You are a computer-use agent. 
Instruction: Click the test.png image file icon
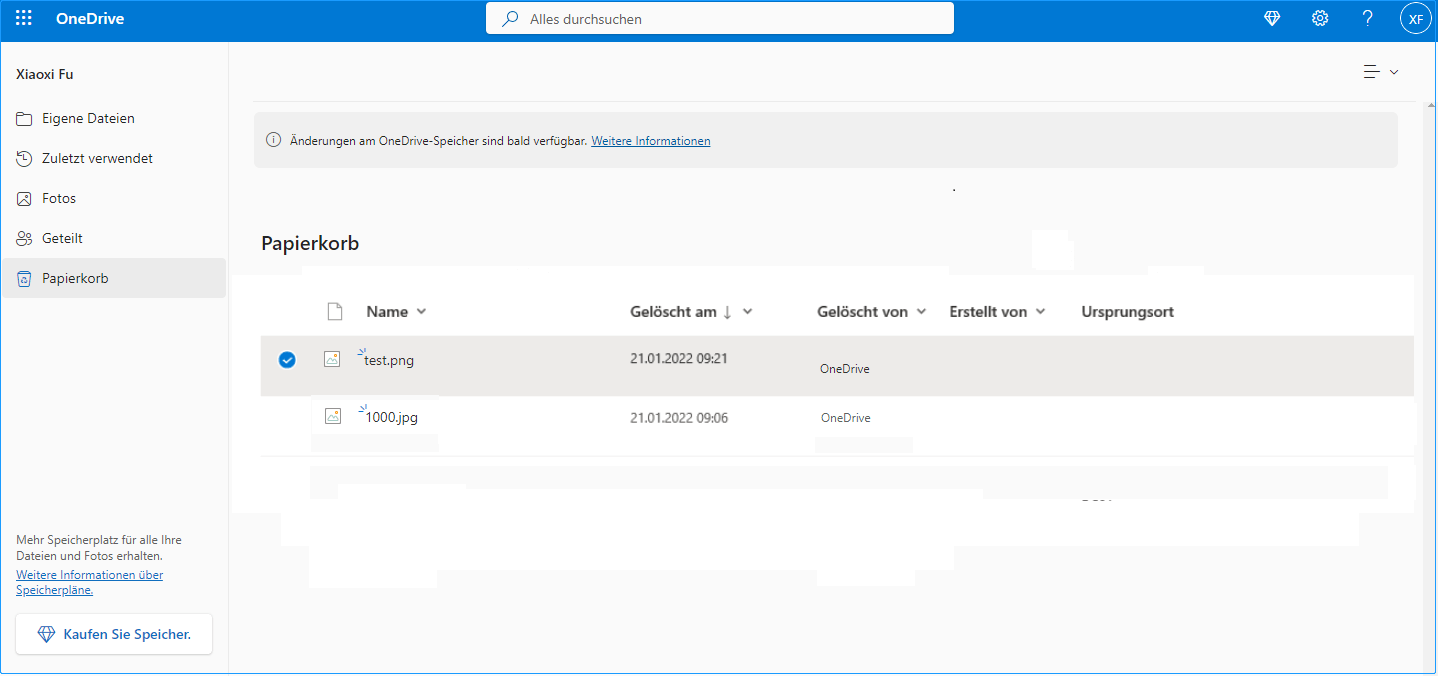pos(332,360)
